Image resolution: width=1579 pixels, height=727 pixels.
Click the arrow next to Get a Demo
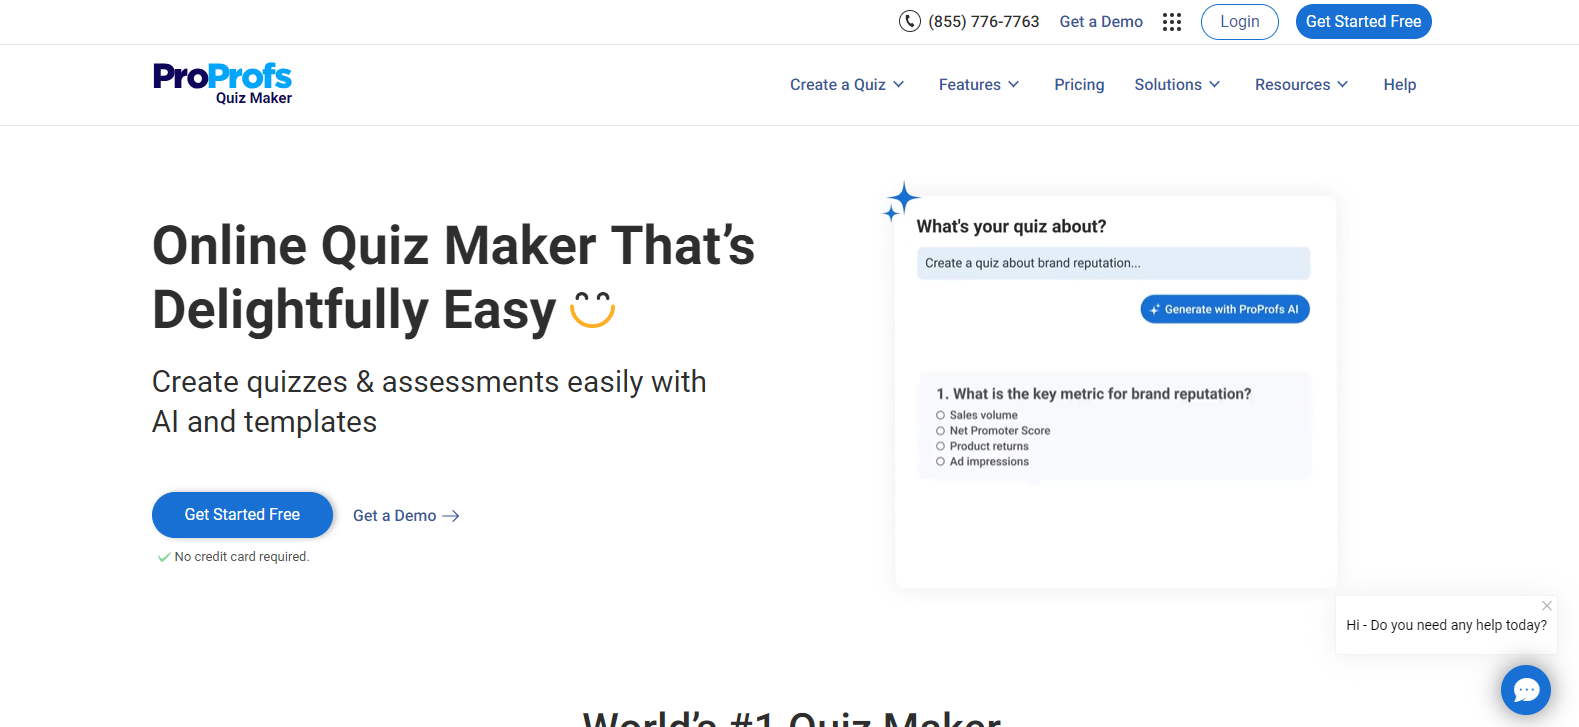click(x=451, y=516)
